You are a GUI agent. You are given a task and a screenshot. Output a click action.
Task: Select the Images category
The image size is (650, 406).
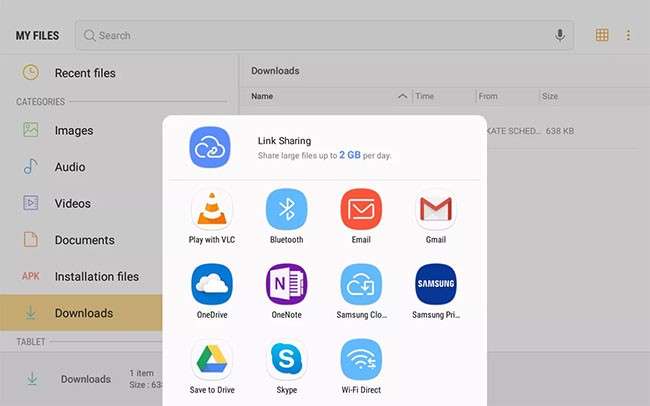[x=73, y=130]
